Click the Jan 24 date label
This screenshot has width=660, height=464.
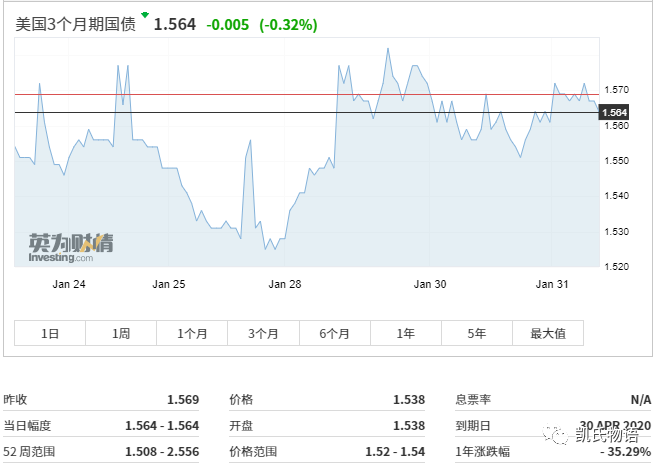(69, 284)
